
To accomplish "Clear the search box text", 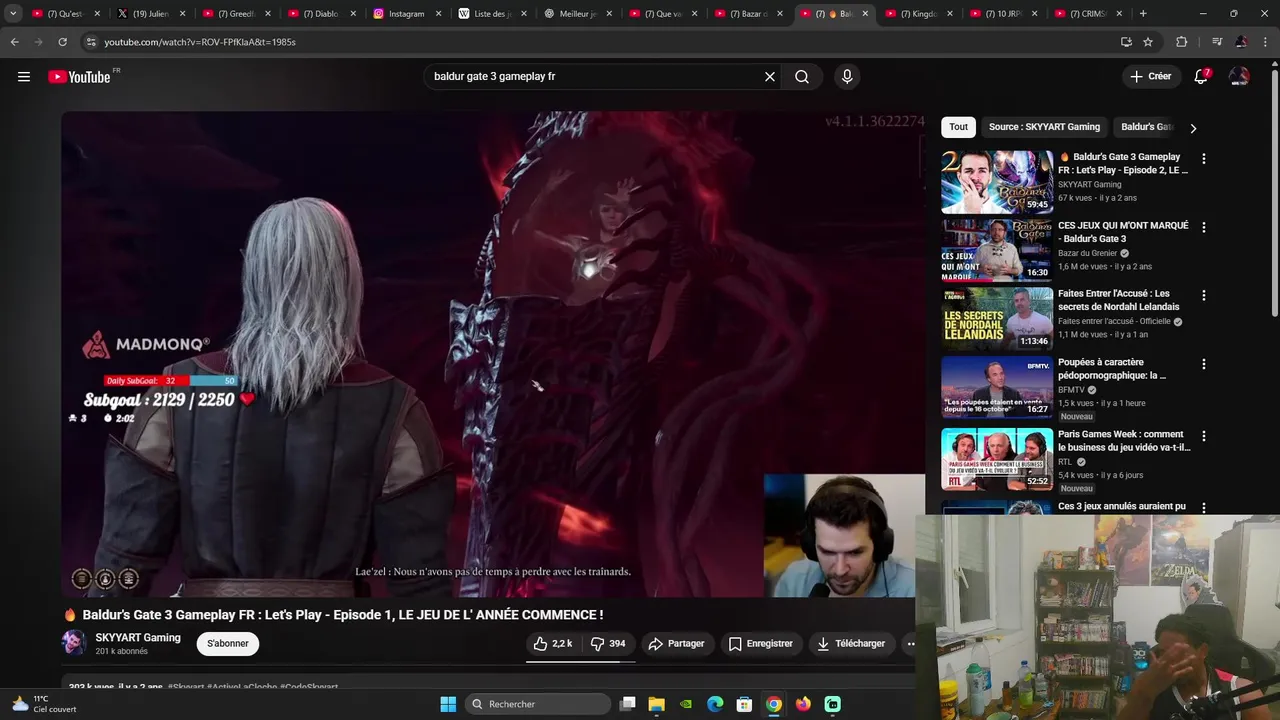I will pos(769,76).
